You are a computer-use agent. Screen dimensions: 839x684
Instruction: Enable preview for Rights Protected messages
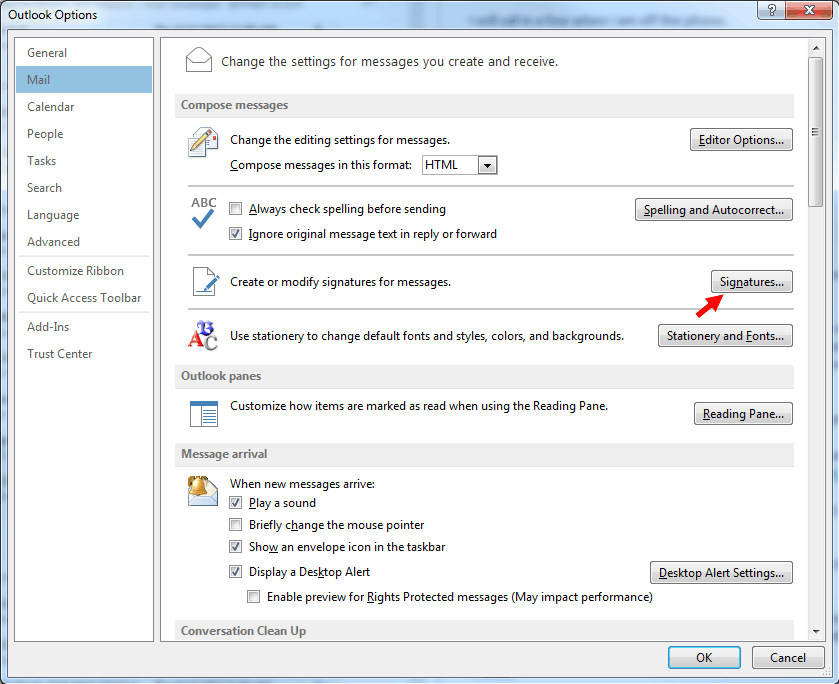point(254,597)
